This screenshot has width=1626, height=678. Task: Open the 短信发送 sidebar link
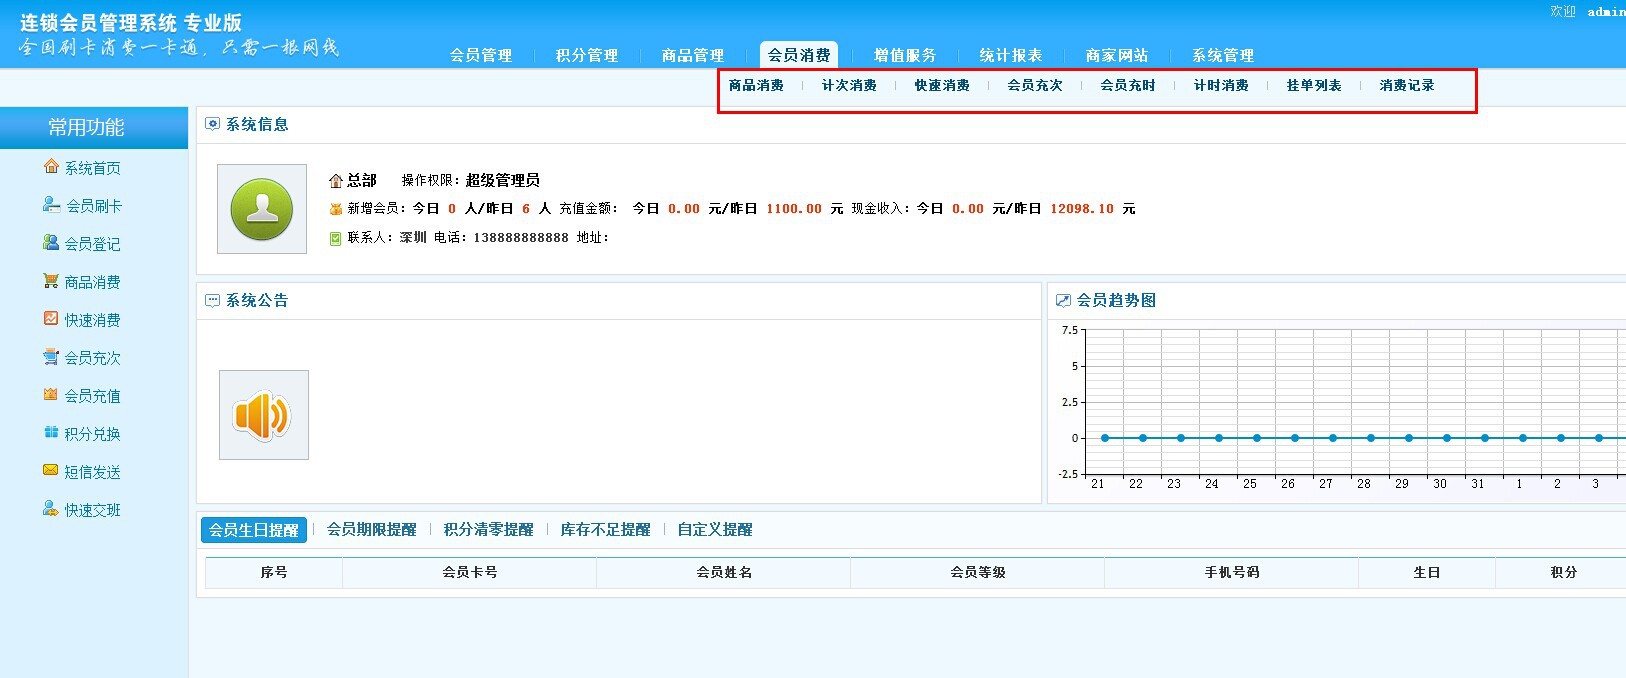(x=93, y=472)
